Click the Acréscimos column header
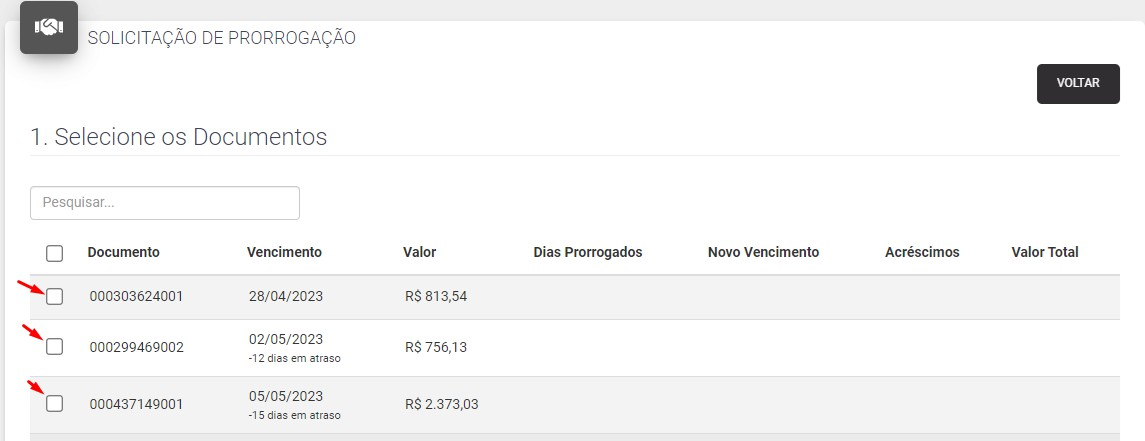 (922, 252)
